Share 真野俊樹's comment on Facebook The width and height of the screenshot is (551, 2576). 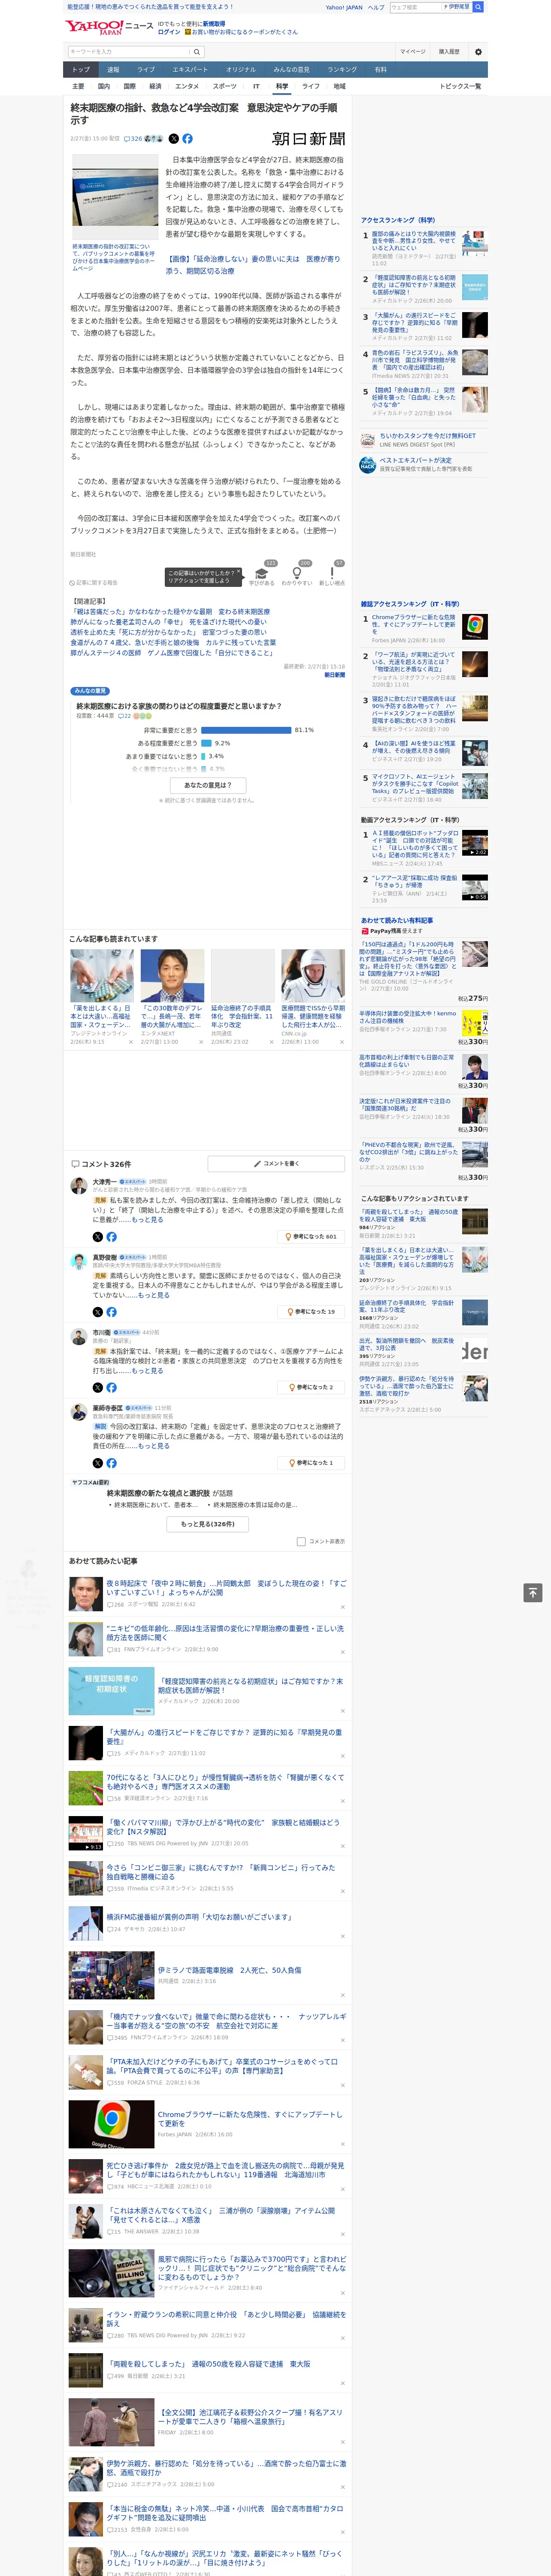[x=111, y=1312]
